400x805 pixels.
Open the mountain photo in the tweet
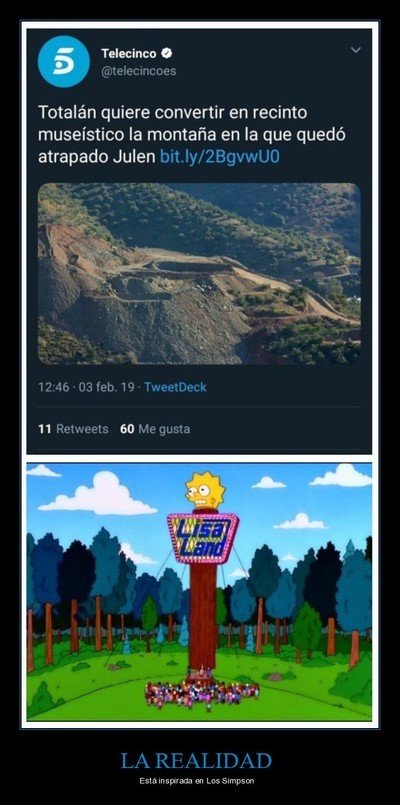199,274
